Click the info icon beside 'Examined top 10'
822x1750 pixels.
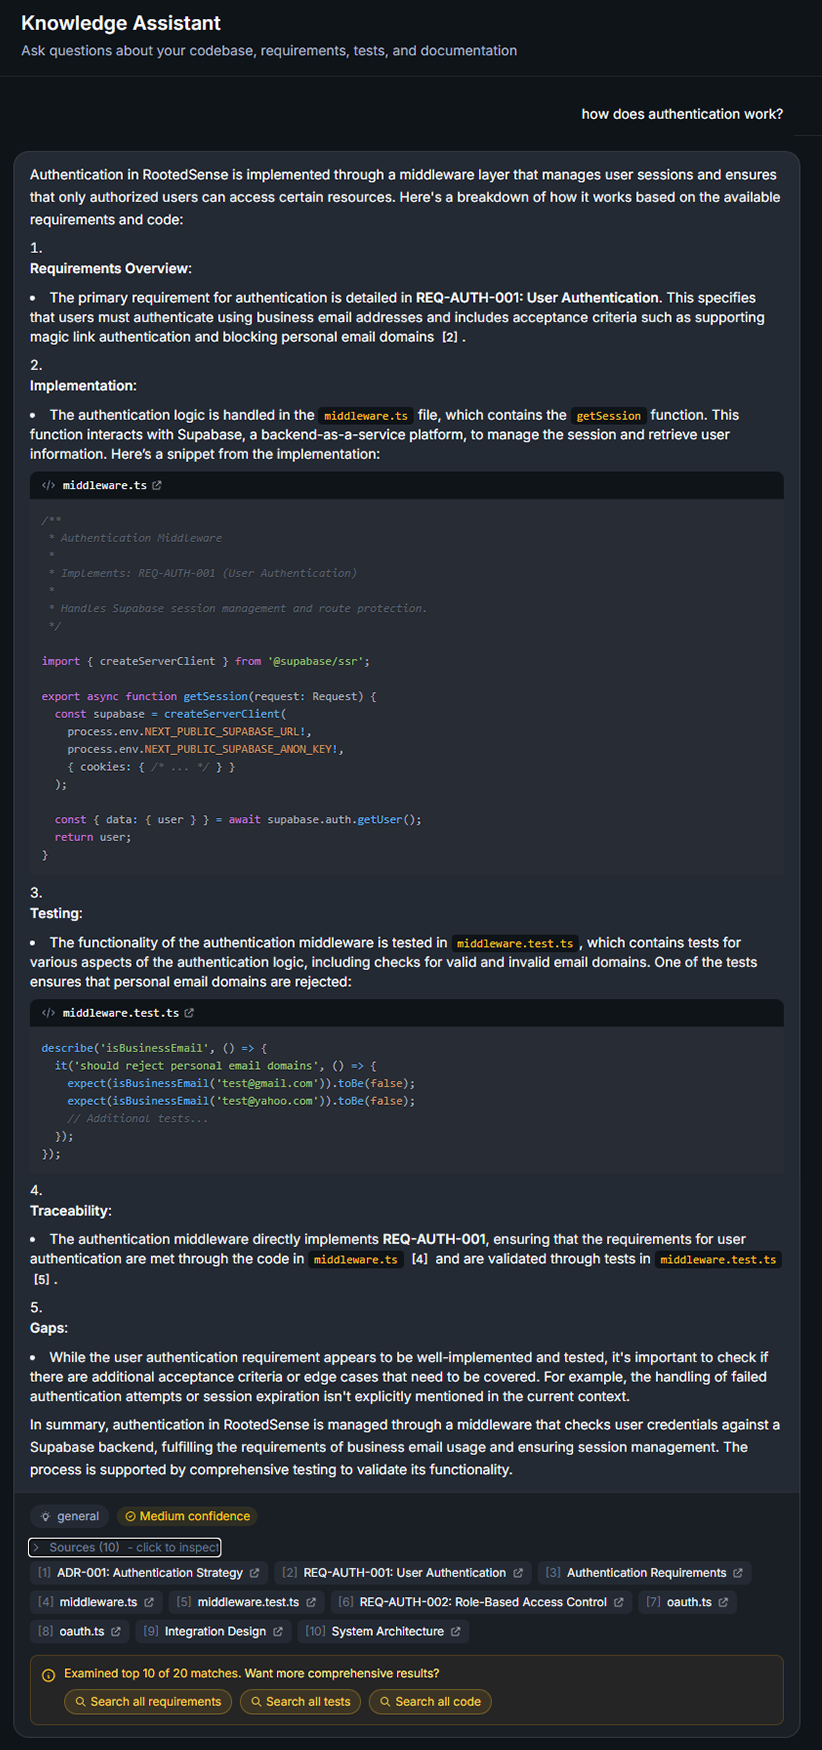click(x=48, y=1675)
